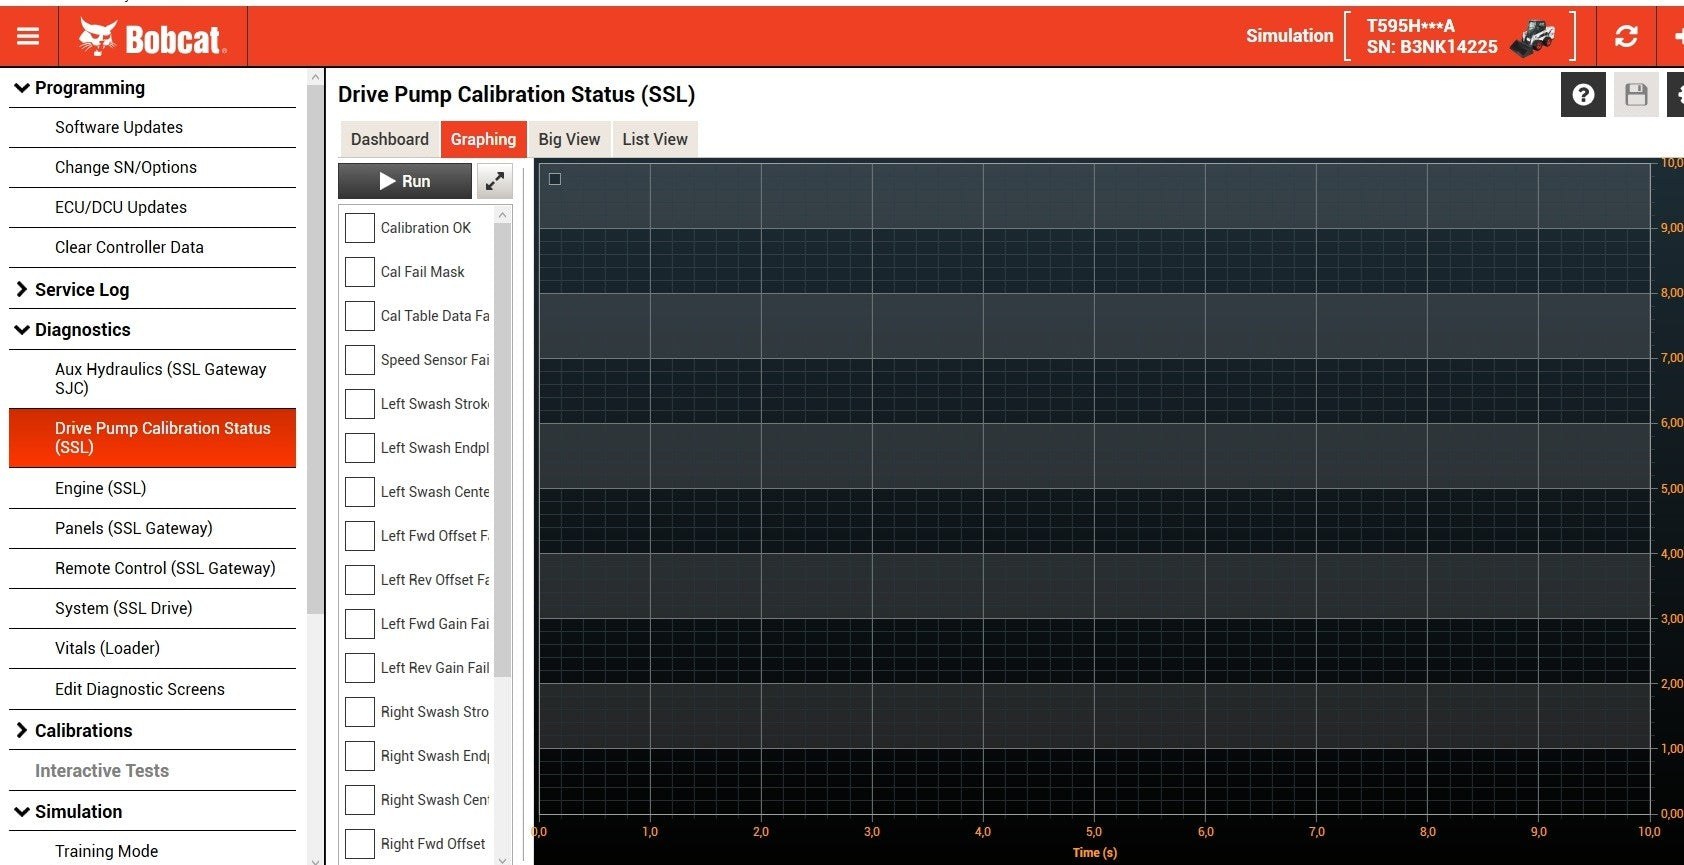Expand the graph to fullscreen

coord(495,181)
